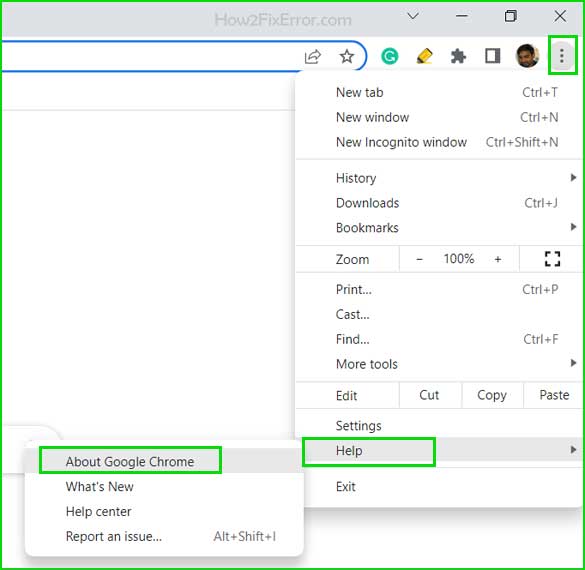Viewport: 585px width, 570px height.
Task: Click Paste in the Edit row
Action: click(x=554, y=395)
